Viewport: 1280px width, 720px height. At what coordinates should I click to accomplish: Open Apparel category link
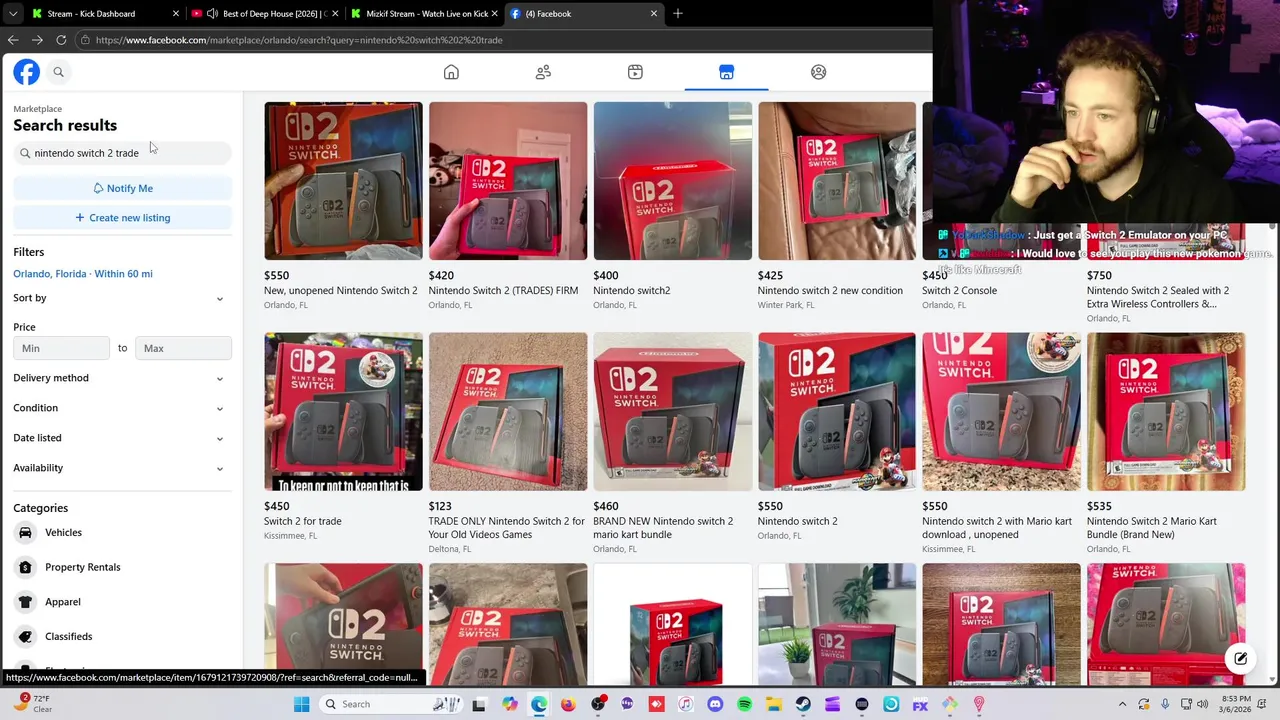62,602
